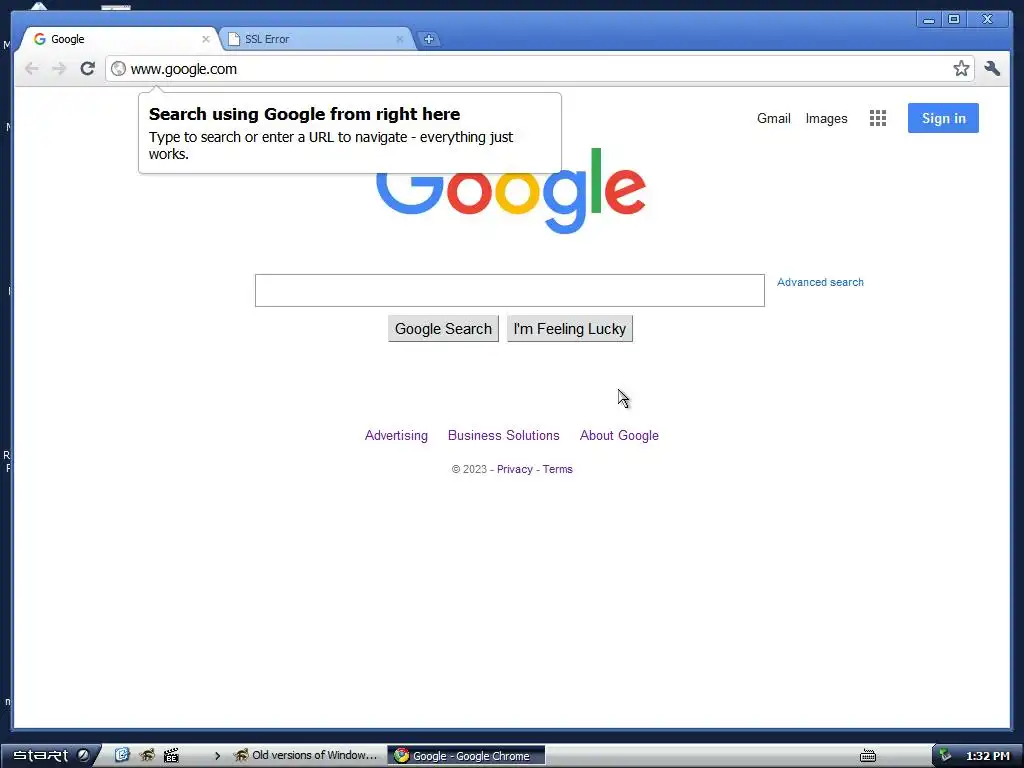Click the browser back arrow

31,69
